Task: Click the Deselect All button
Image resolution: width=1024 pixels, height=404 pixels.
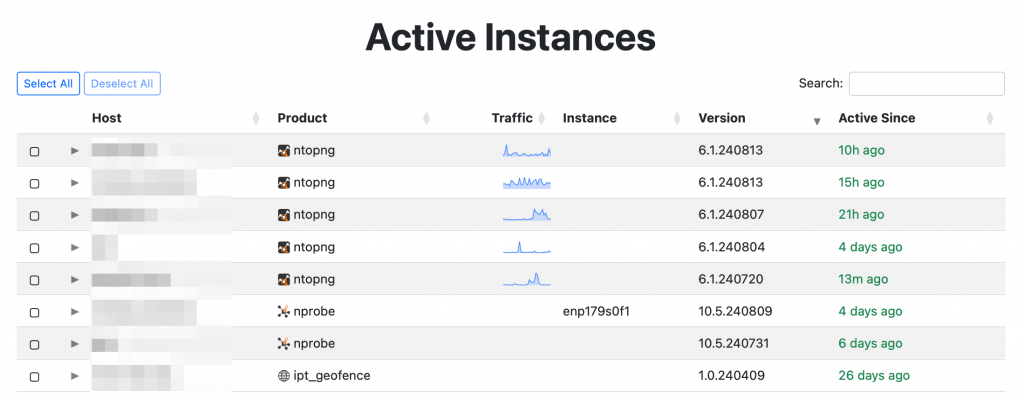Action: 122,84
